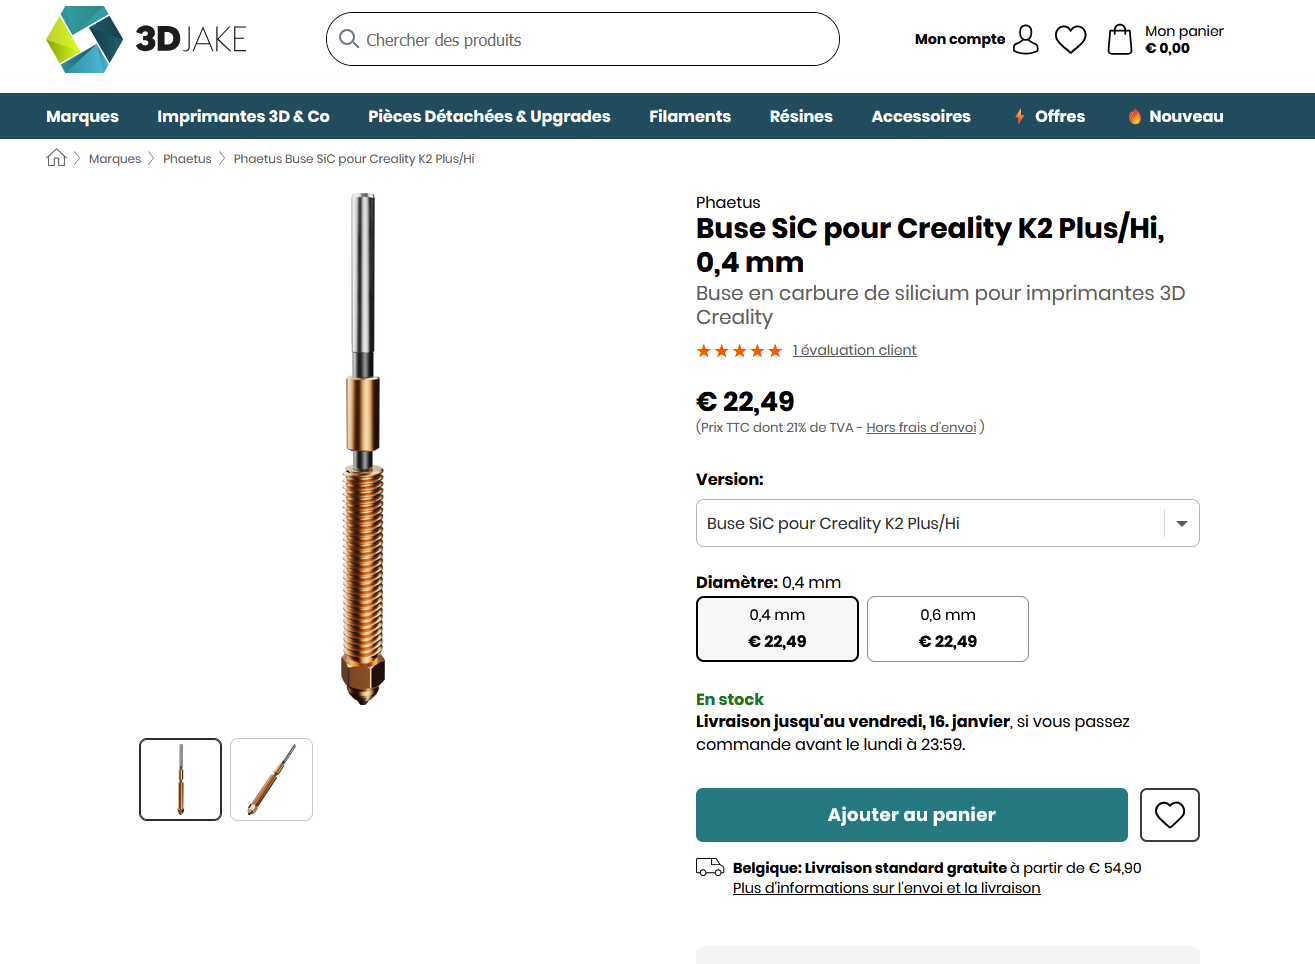
Task: Click Ajouter au panier button
Action: coord(911,815)
